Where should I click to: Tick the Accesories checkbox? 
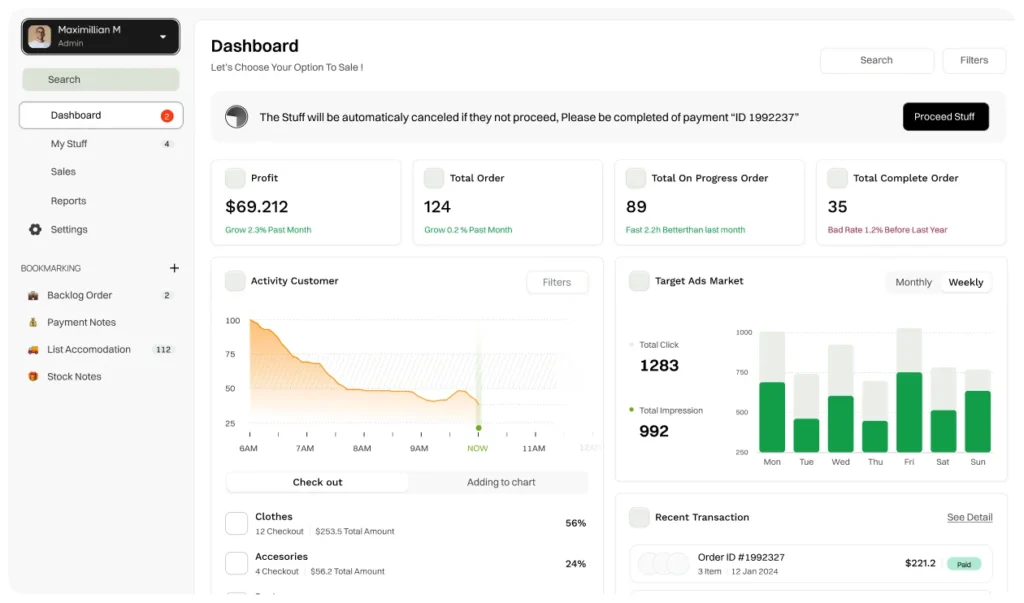coord(236,563)
